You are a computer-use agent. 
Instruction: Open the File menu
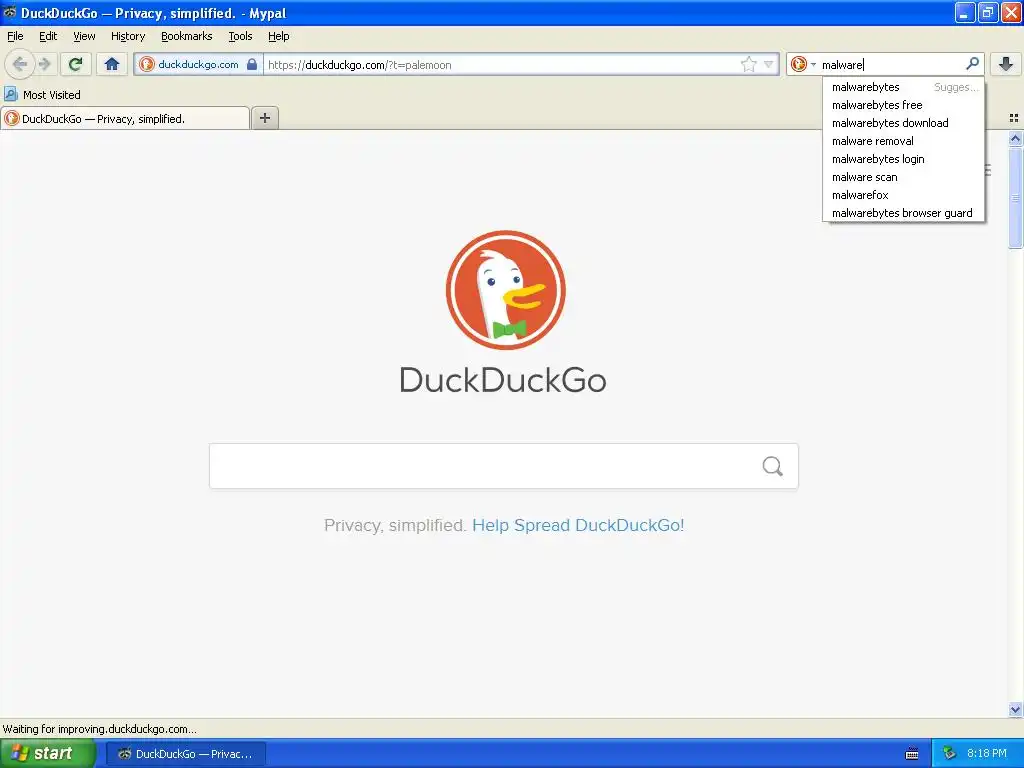[15, 37]
